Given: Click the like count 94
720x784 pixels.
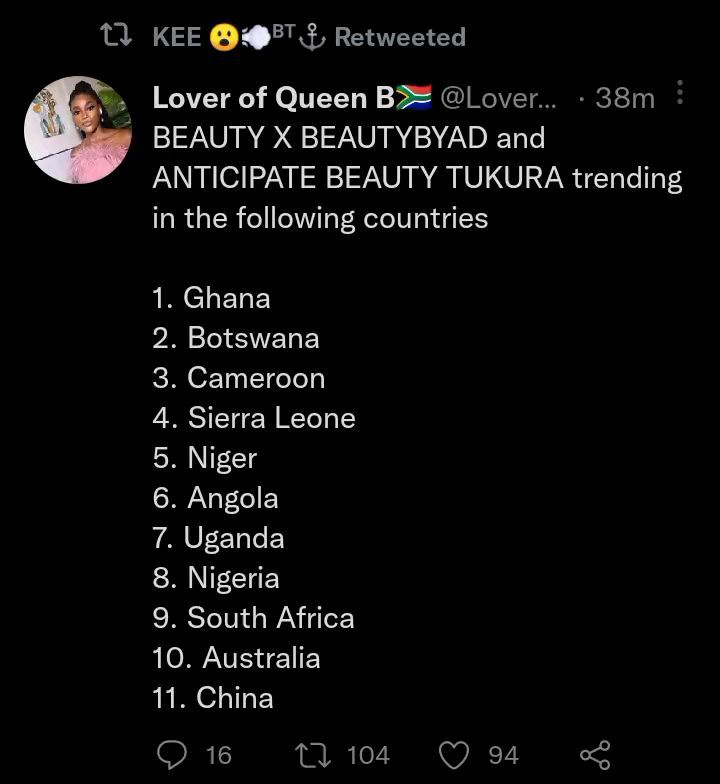Looking at the screenshot, I should (x=503, y=754).
